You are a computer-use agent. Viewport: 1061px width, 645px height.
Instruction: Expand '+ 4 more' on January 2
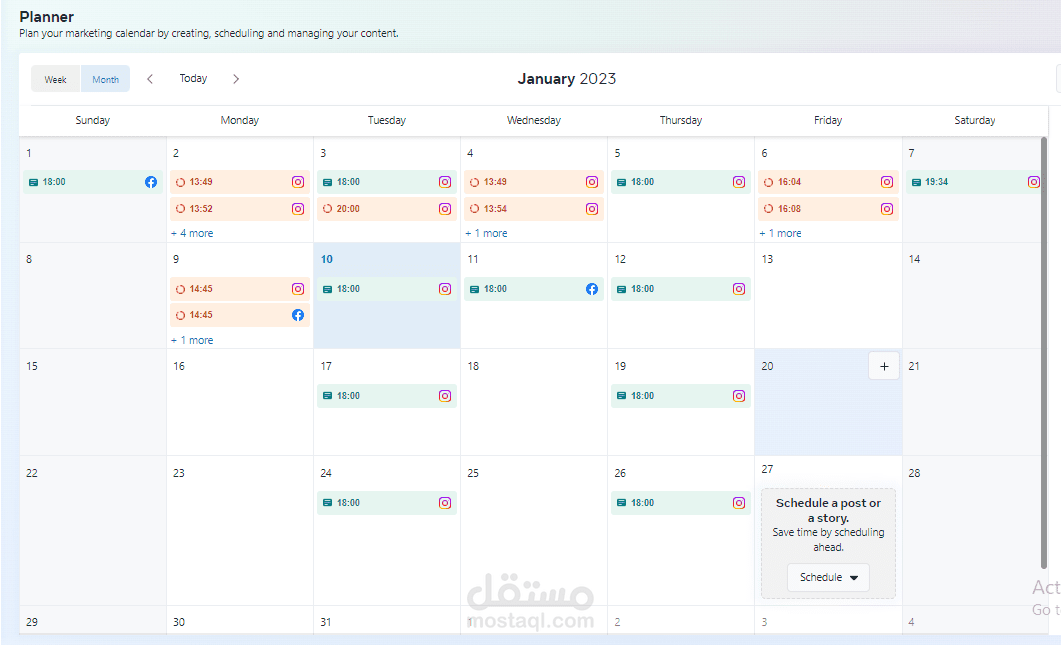click(192, 233)
